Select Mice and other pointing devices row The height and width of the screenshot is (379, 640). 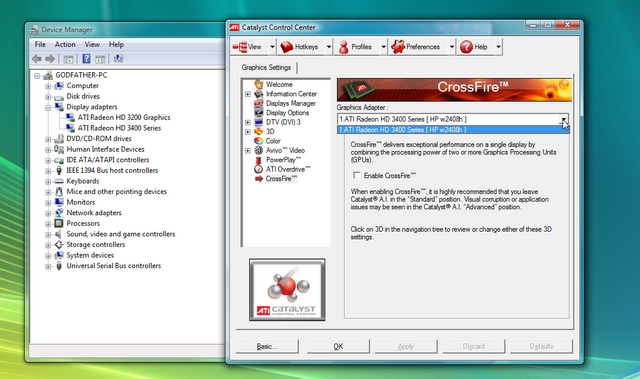pos(117,192)
